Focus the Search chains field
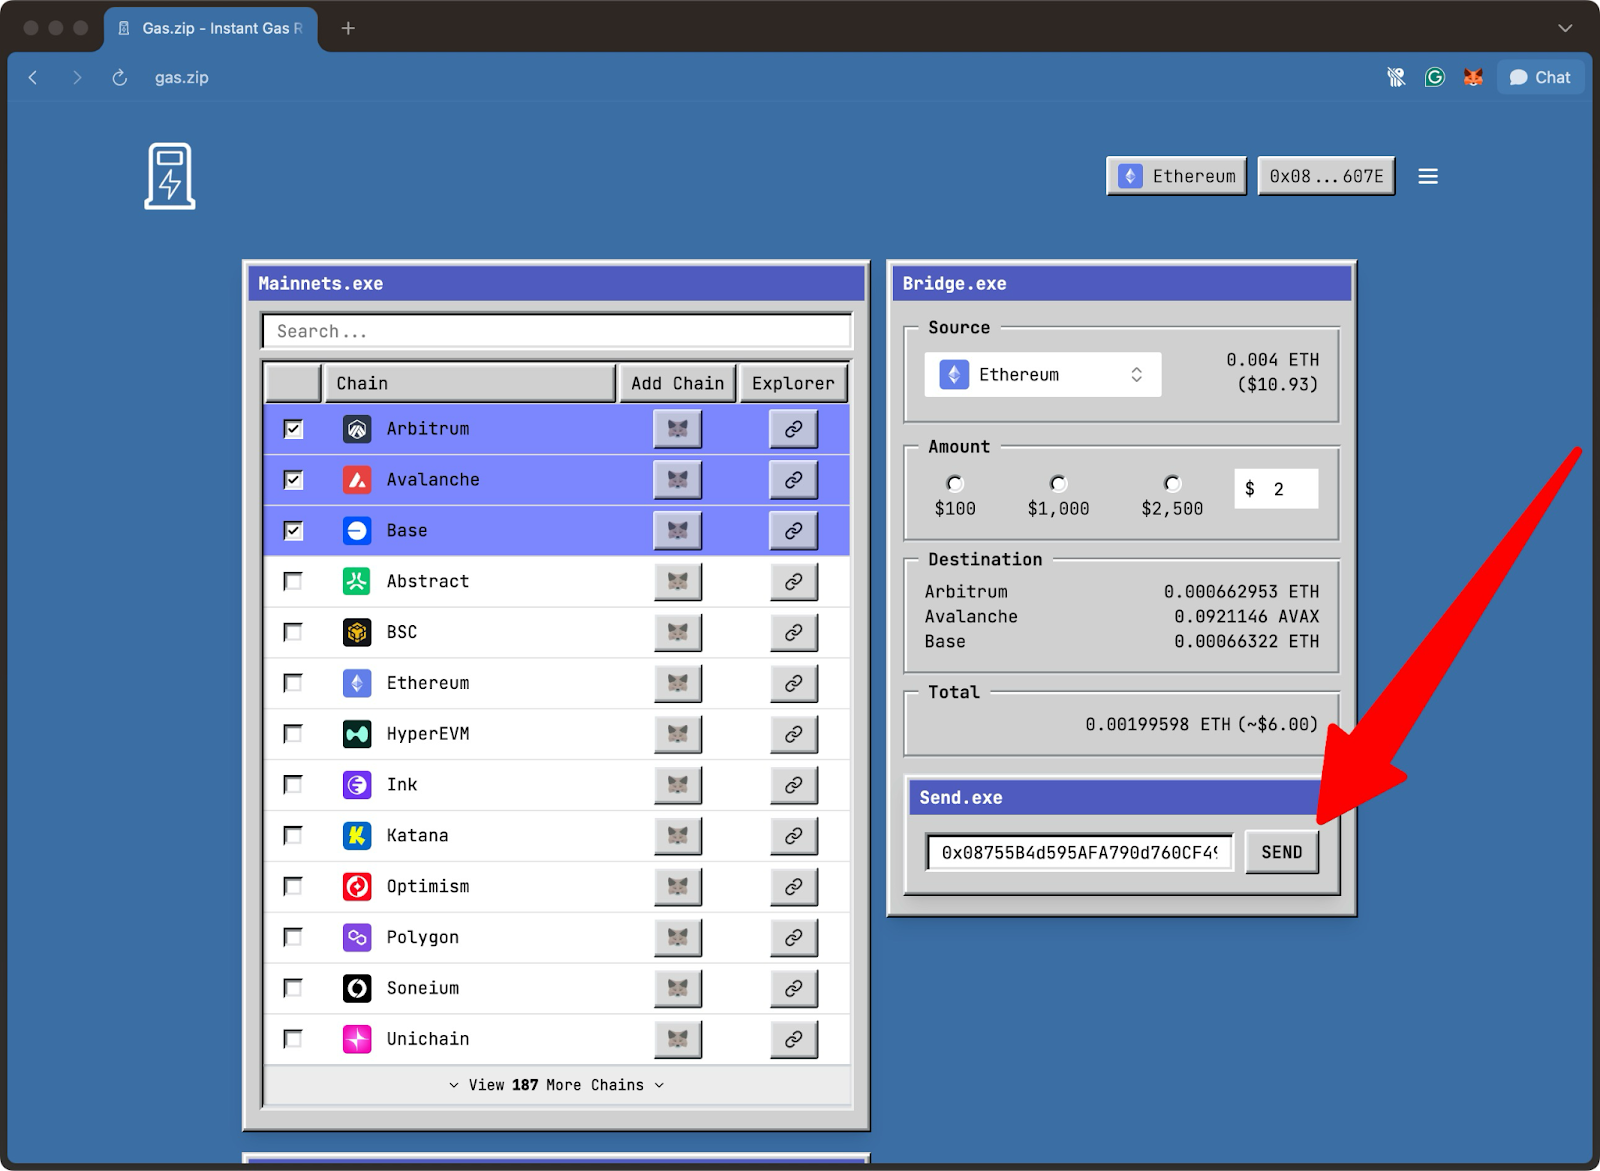Screen dimensions: 1600x1171 pos(557,332)
